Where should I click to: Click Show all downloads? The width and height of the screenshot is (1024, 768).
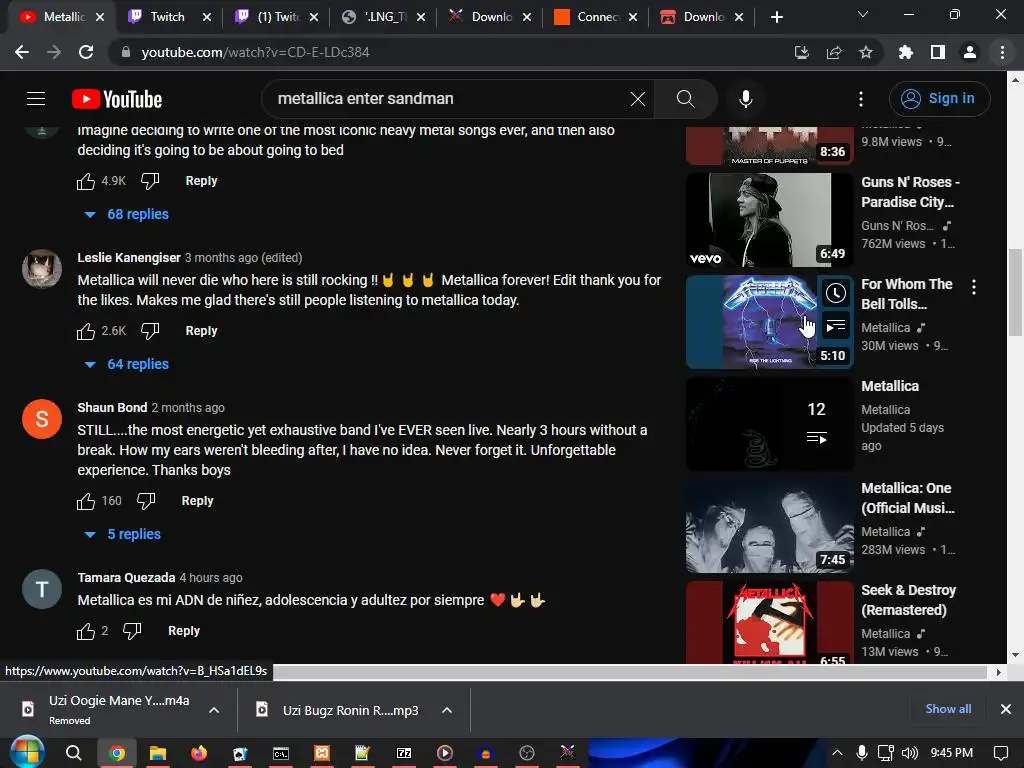pos(948,709)
